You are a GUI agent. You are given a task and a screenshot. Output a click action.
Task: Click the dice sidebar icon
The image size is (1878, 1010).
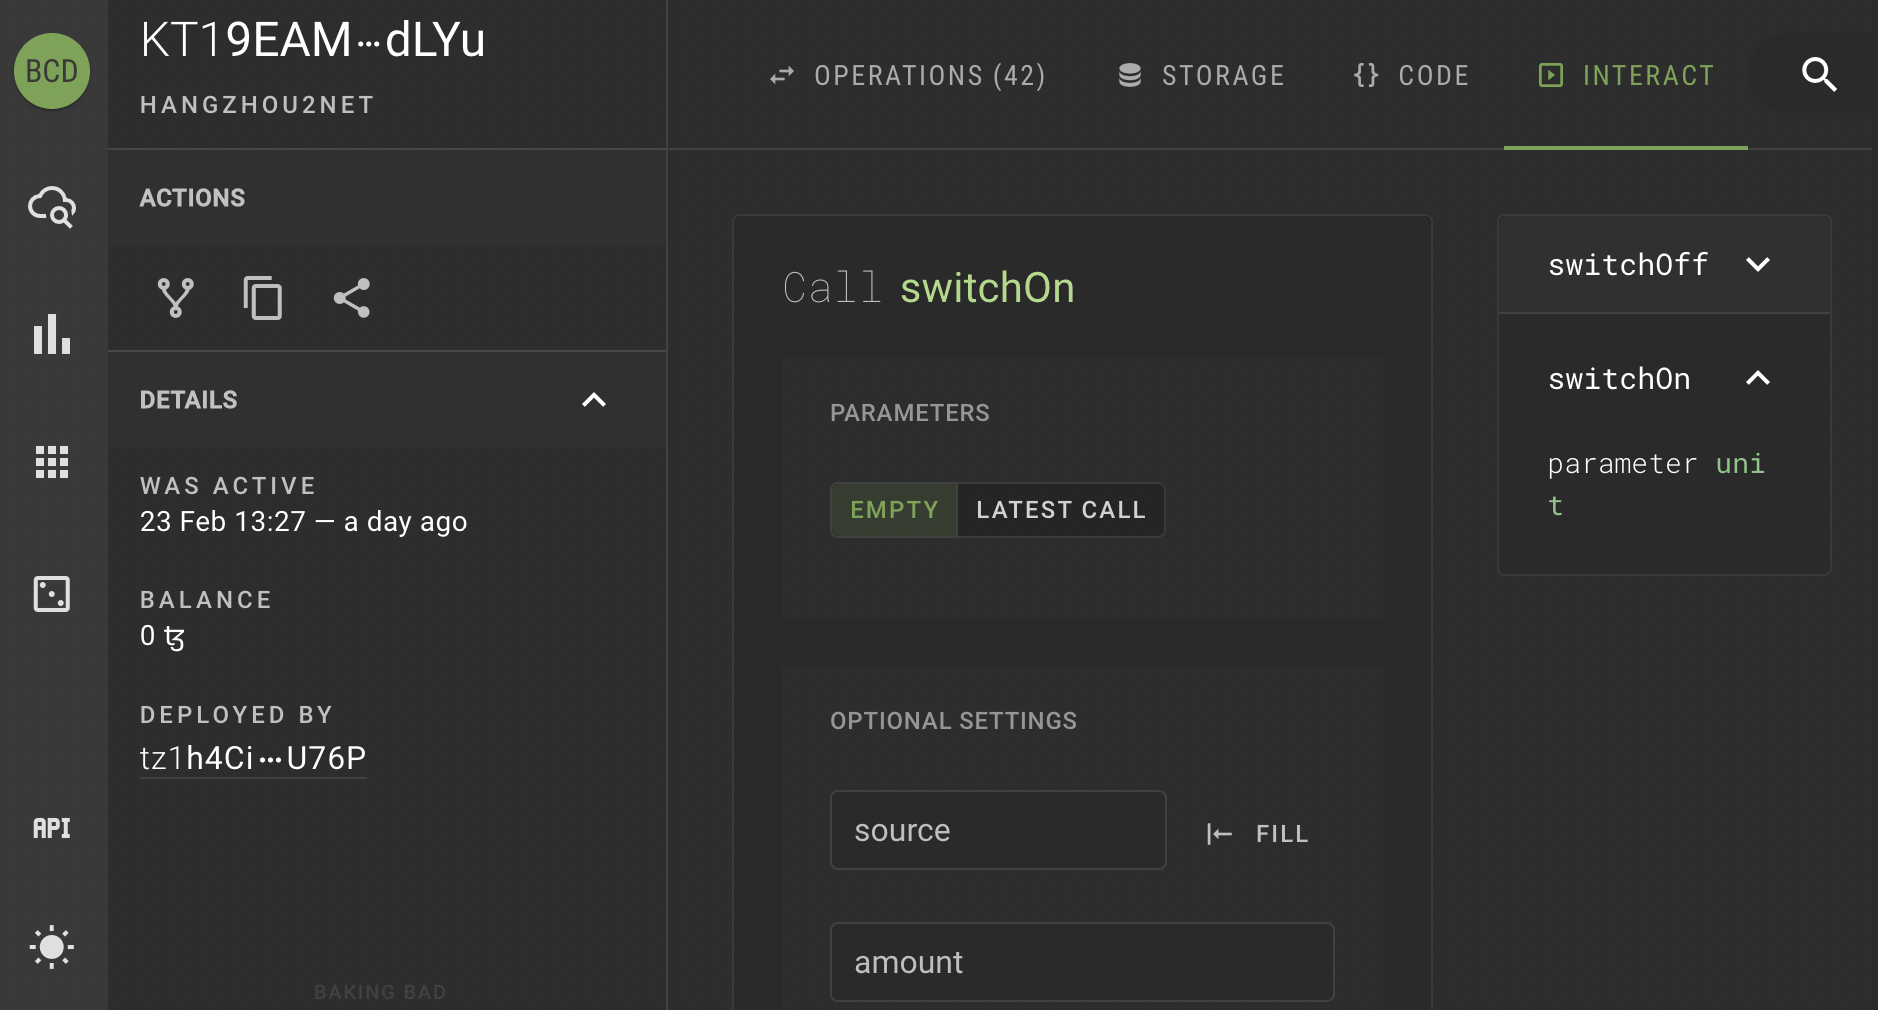pos(52,594)
